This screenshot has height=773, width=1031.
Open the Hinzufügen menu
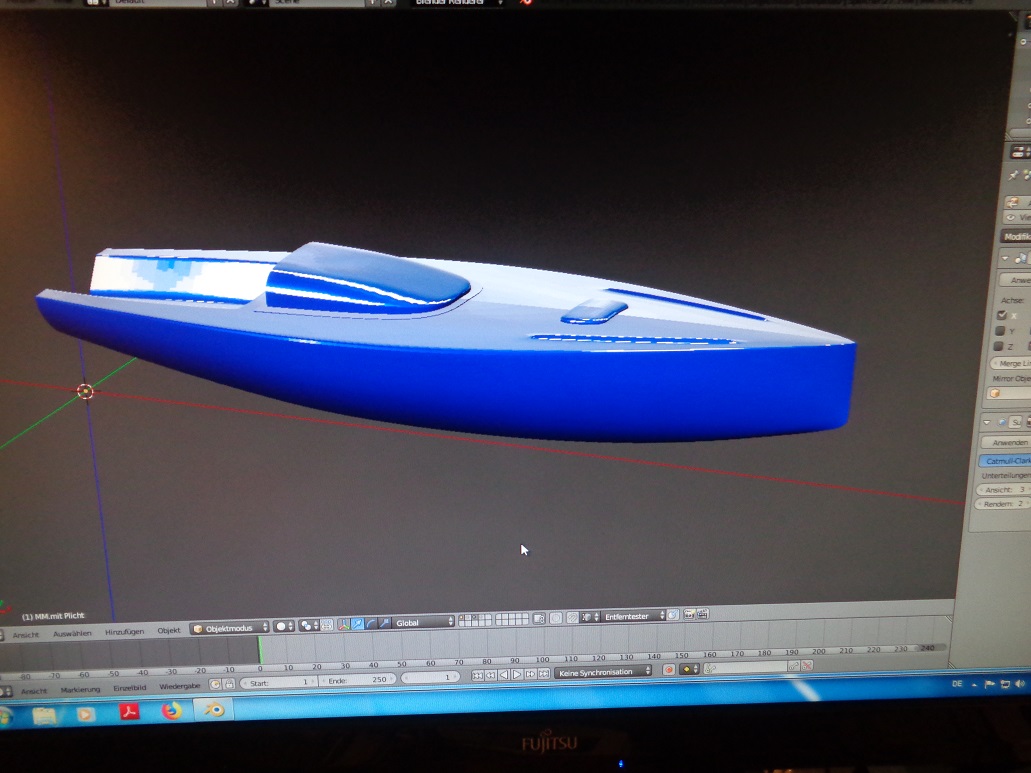pyautogui.click(x=126, y=631)
